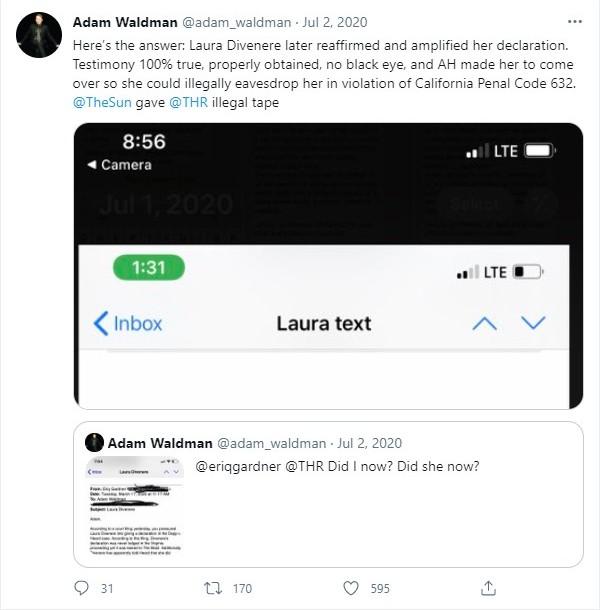Click the small avatar in the quoted tweet
Viewport: 600px width, 610px height.
[x=95, y=443]
